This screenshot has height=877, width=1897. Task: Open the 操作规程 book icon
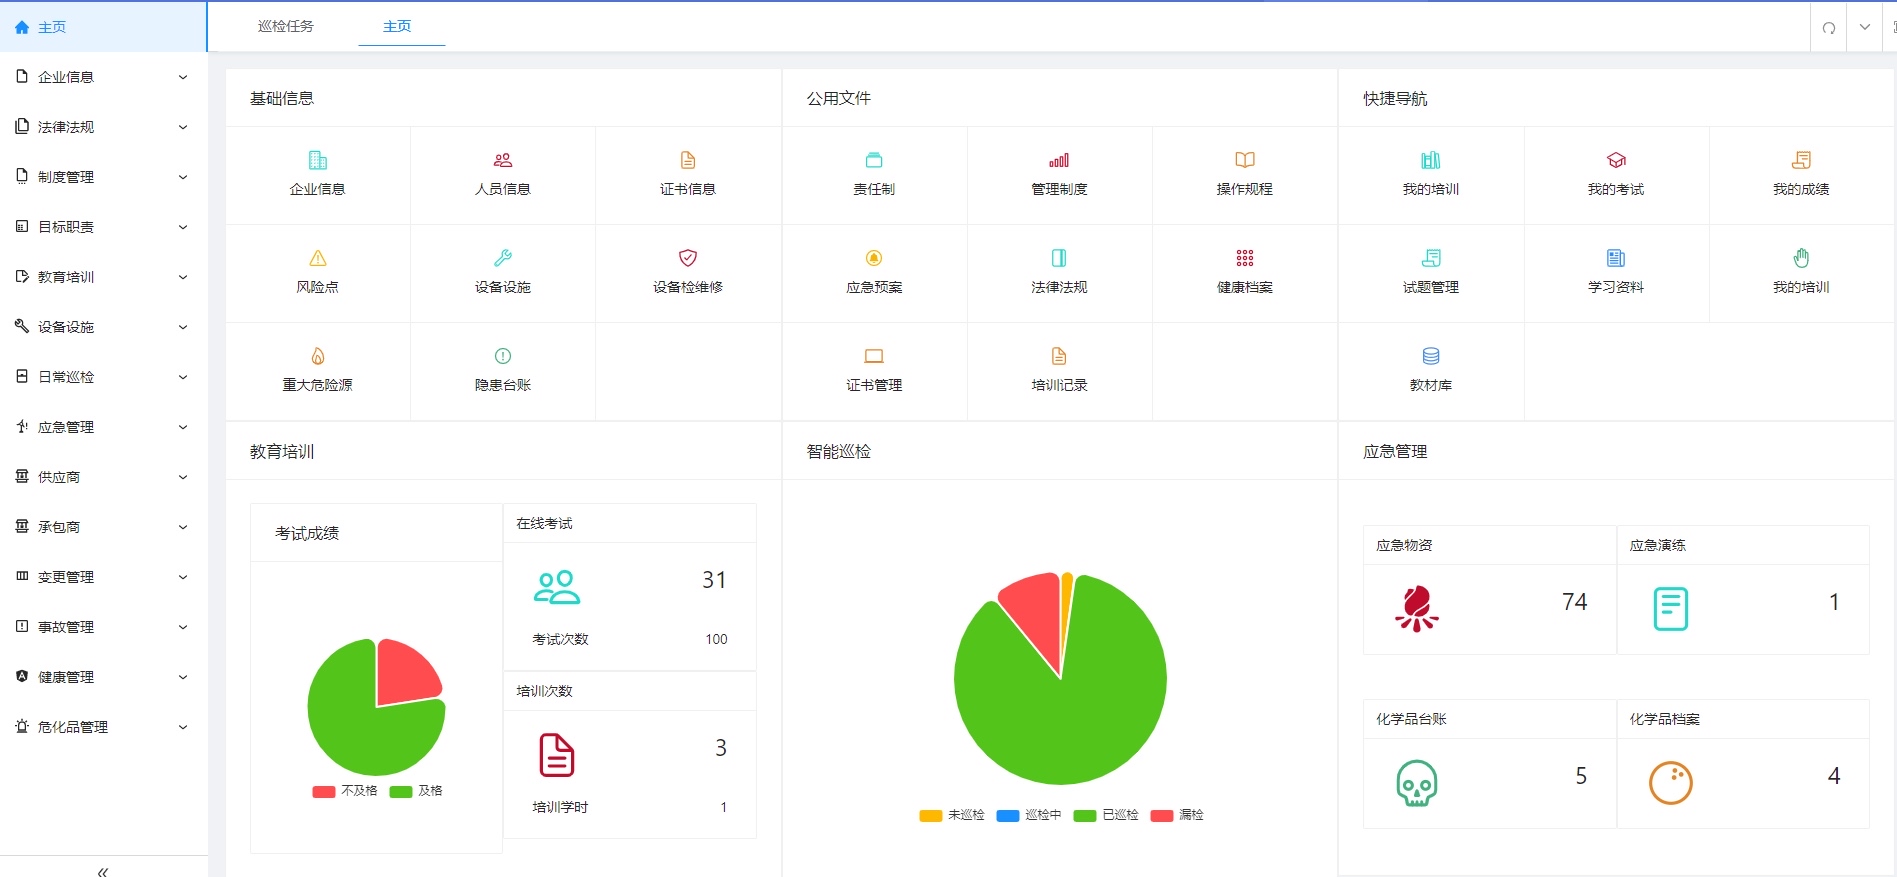coord(1245,160)
